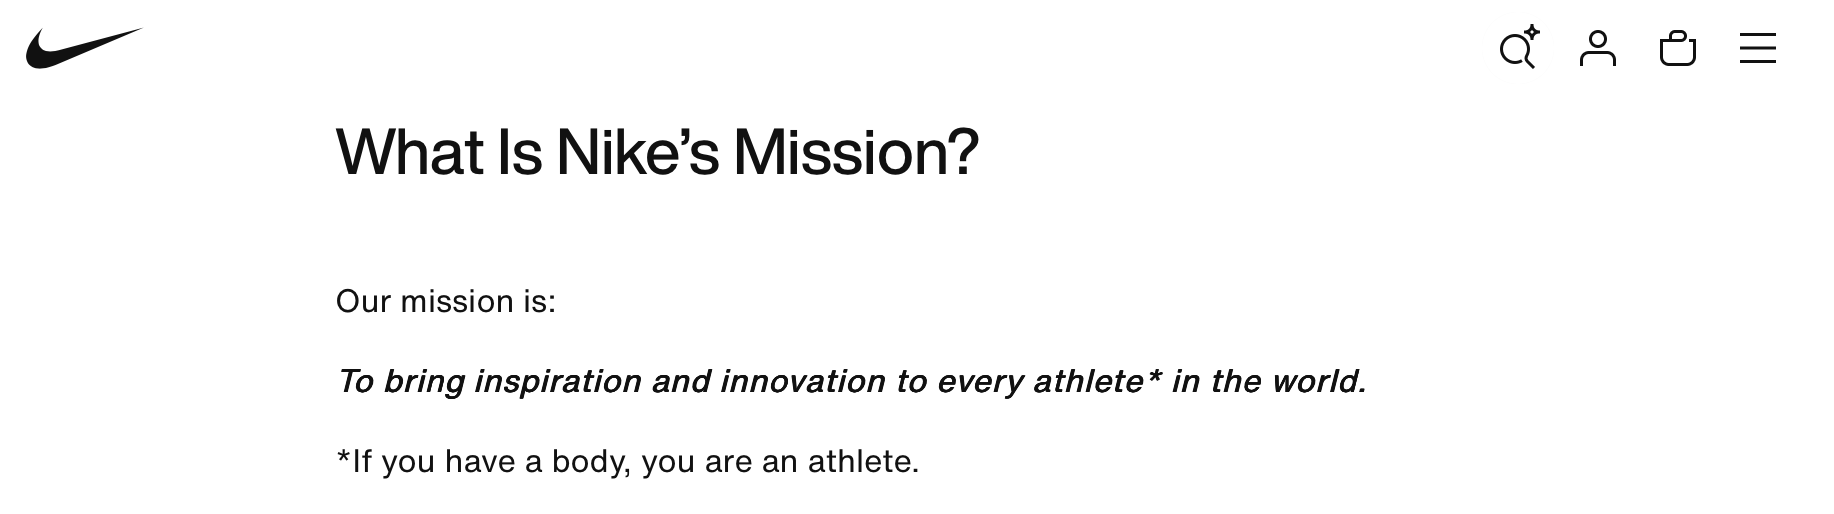Click the "What Is Nike's Mission?" heading
The width and height of the screenshot is (1834, 514).
coord(657,153)
